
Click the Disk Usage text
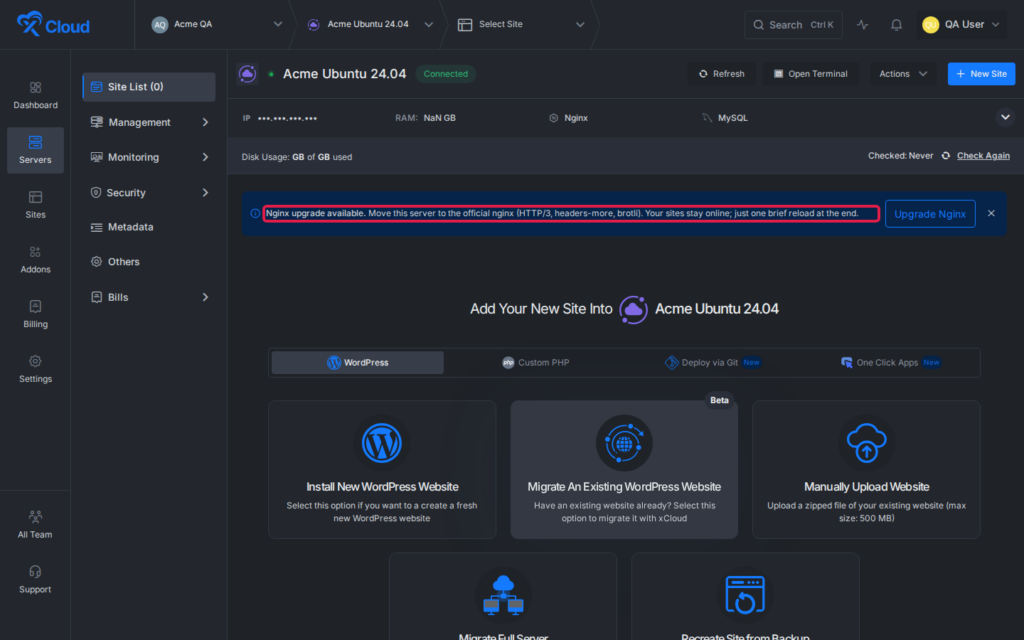[x=296, y=157]
